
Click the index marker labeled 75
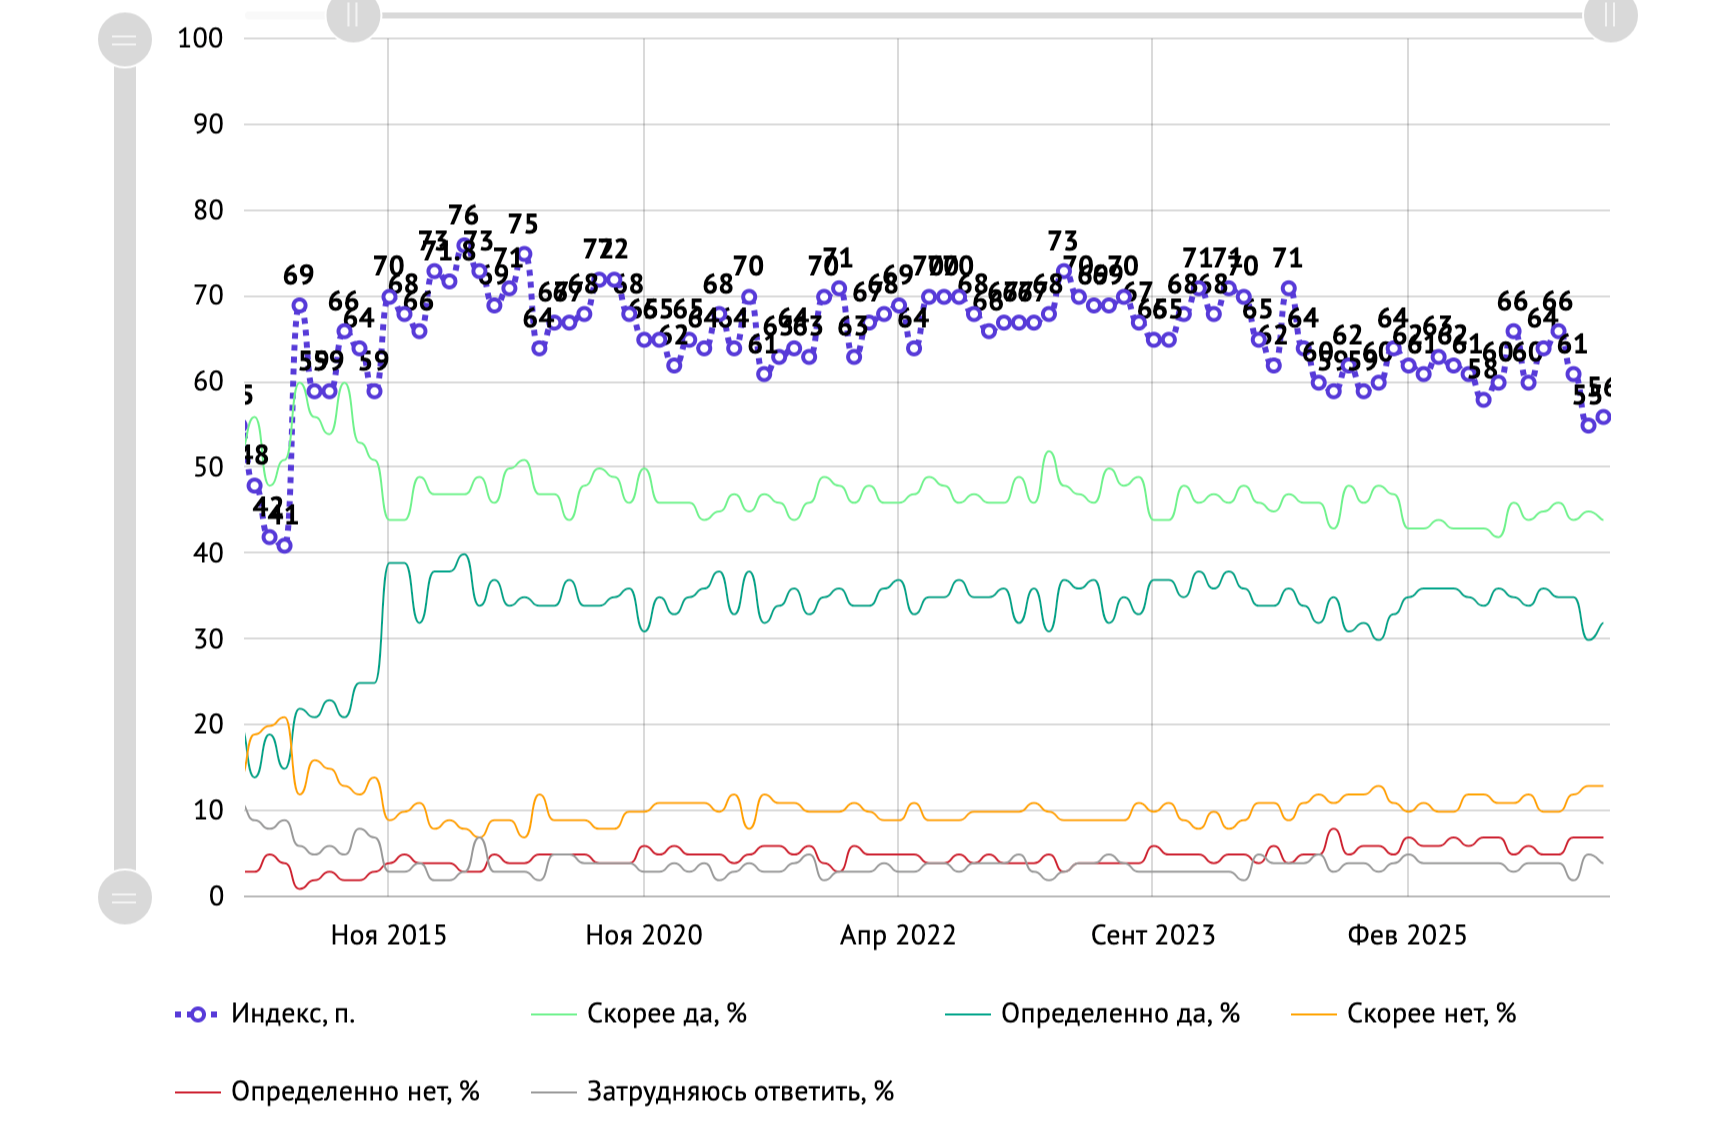524,254
